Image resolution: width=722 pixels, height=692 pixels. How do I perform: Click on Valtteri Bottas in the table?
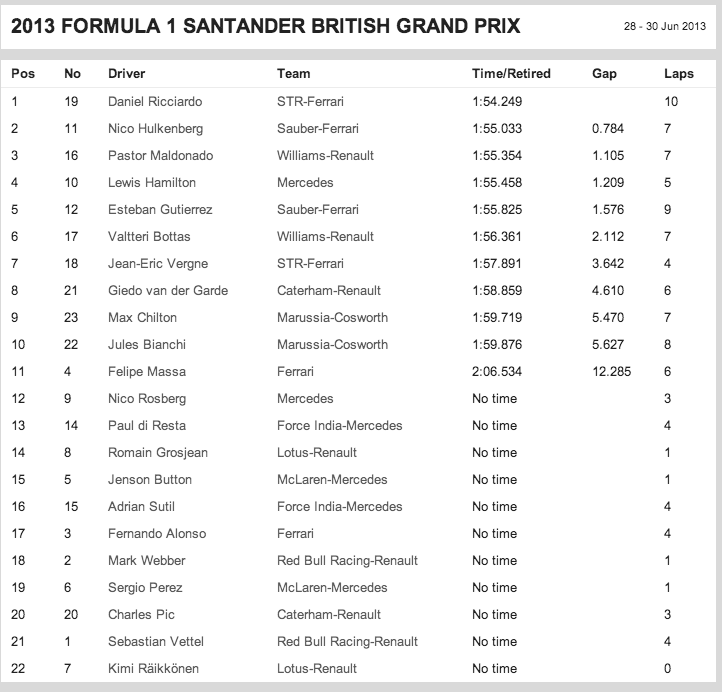tap(148, 237)
